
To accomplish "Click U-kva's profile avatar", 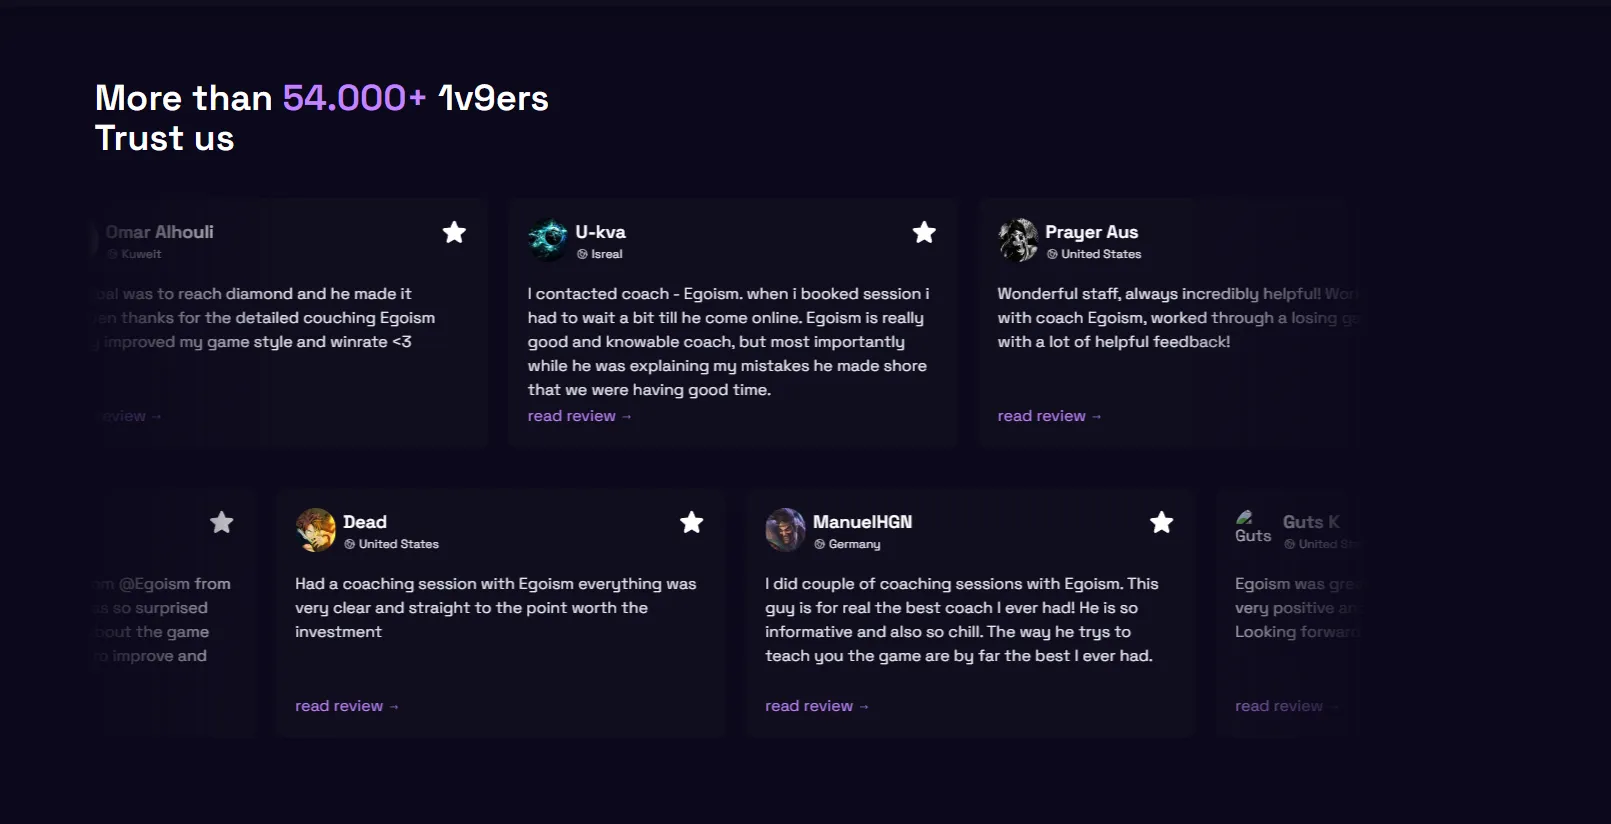I will point(548,240).
